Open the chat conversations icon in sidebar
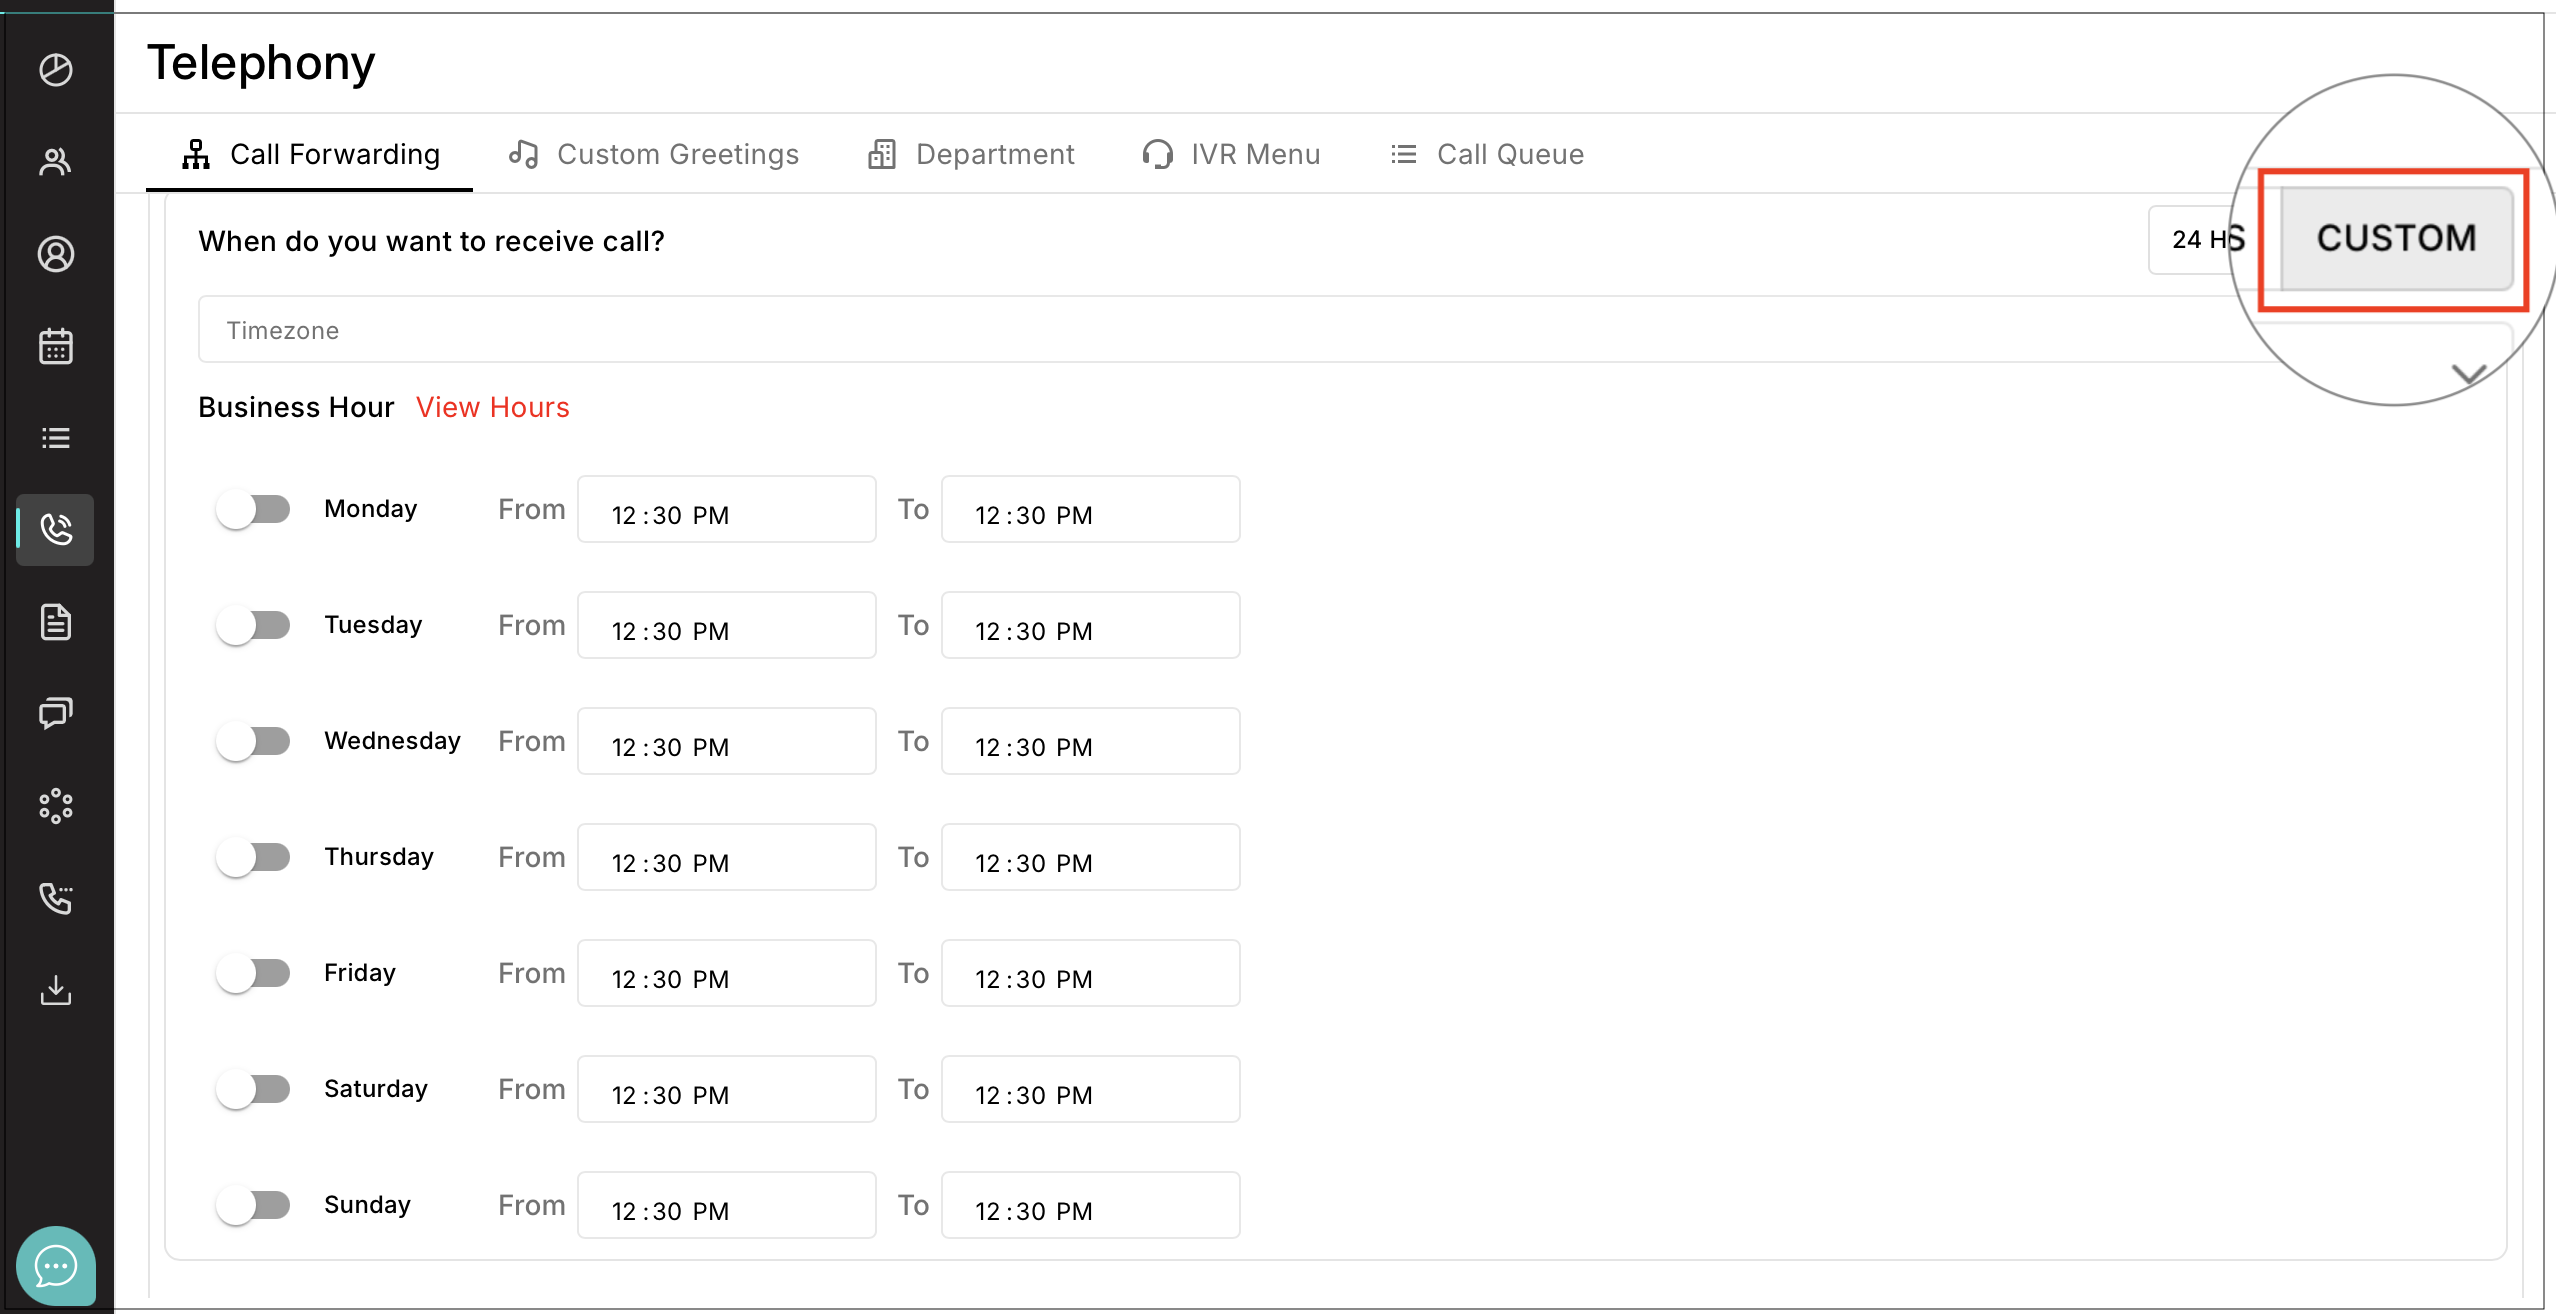 pos(56,713)
